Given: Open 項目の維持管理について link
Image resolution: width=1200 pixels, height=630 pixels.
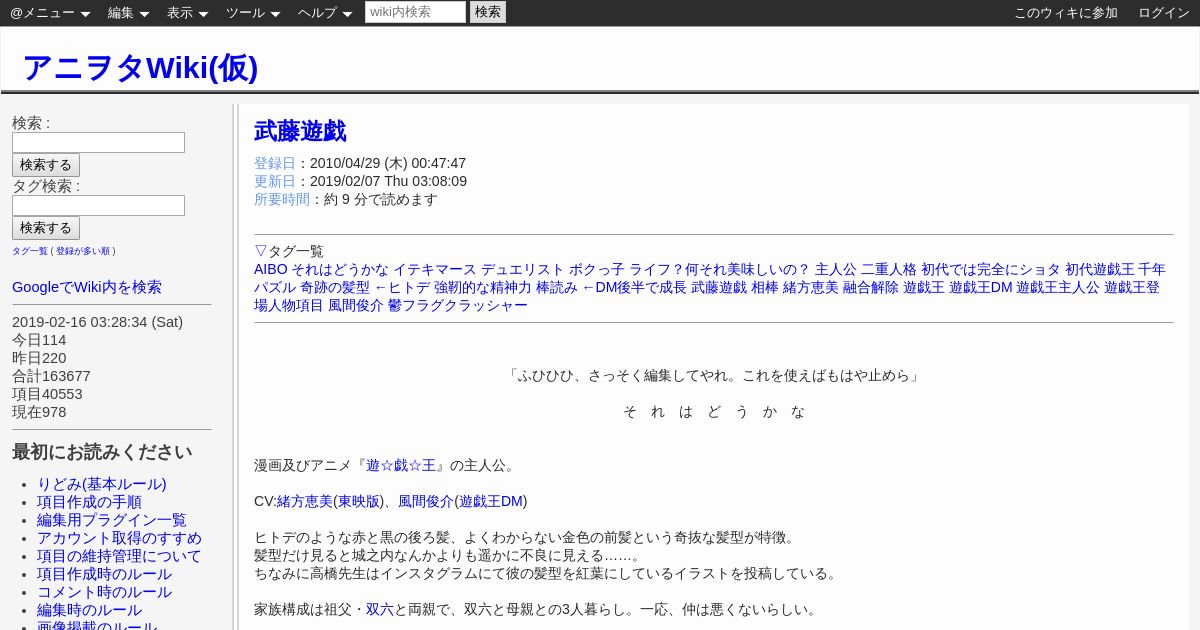Looking at the screenshot, I should click(x=119, y=556).
